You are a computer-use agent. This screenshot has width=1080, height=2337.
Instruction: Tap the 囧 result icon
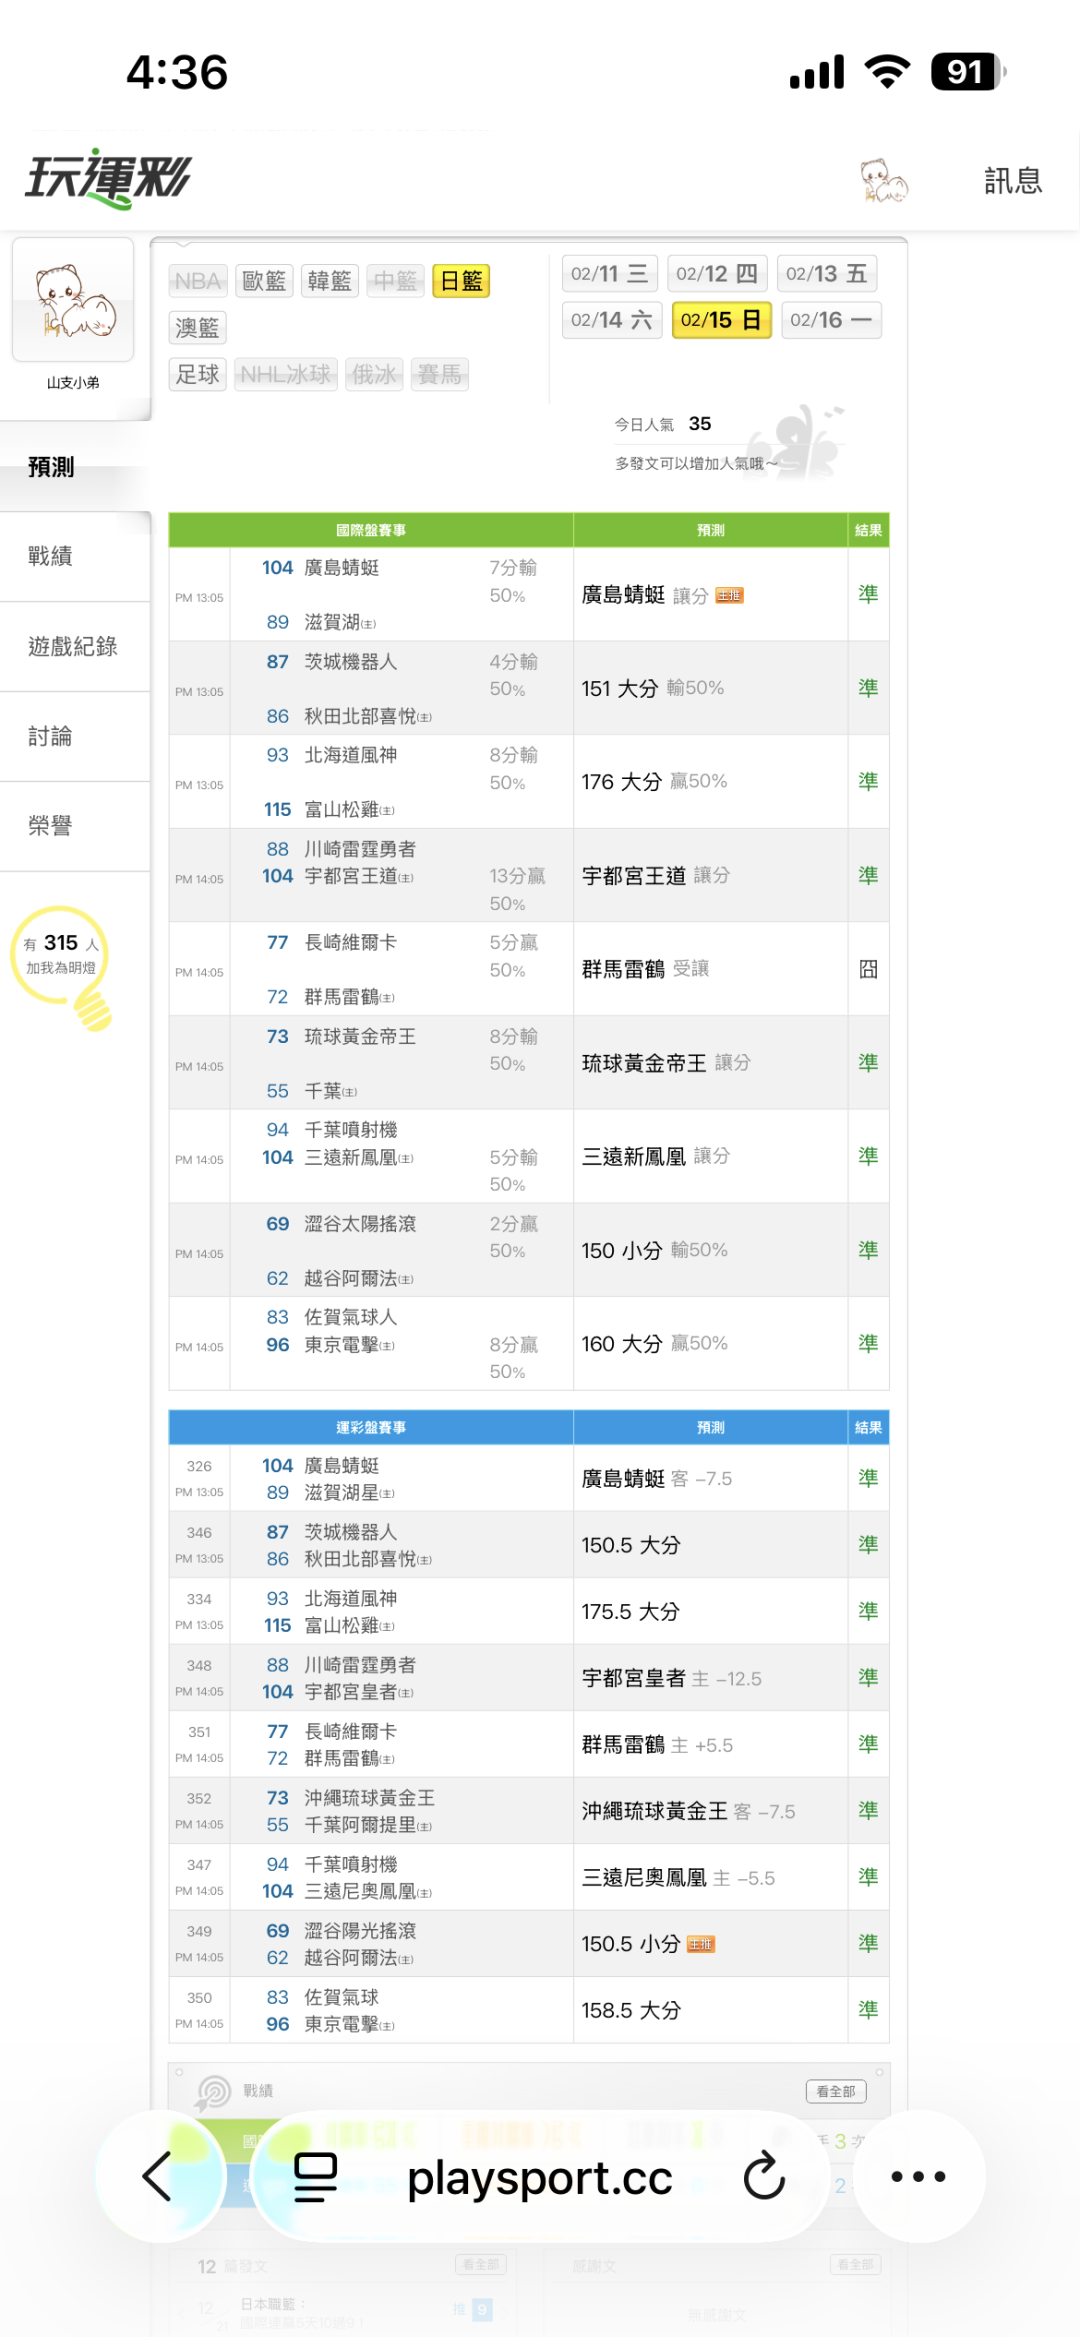pos(868,969)
